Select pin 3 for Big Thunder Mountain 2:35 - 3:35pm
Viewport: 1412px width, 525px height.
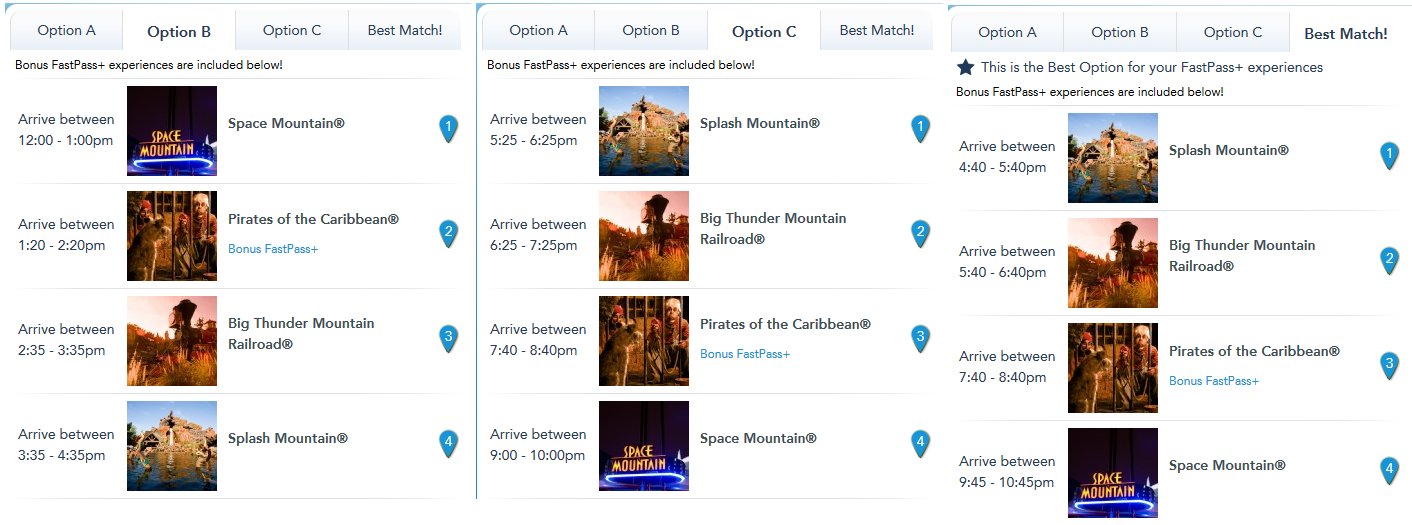click(x=449, y=339)
